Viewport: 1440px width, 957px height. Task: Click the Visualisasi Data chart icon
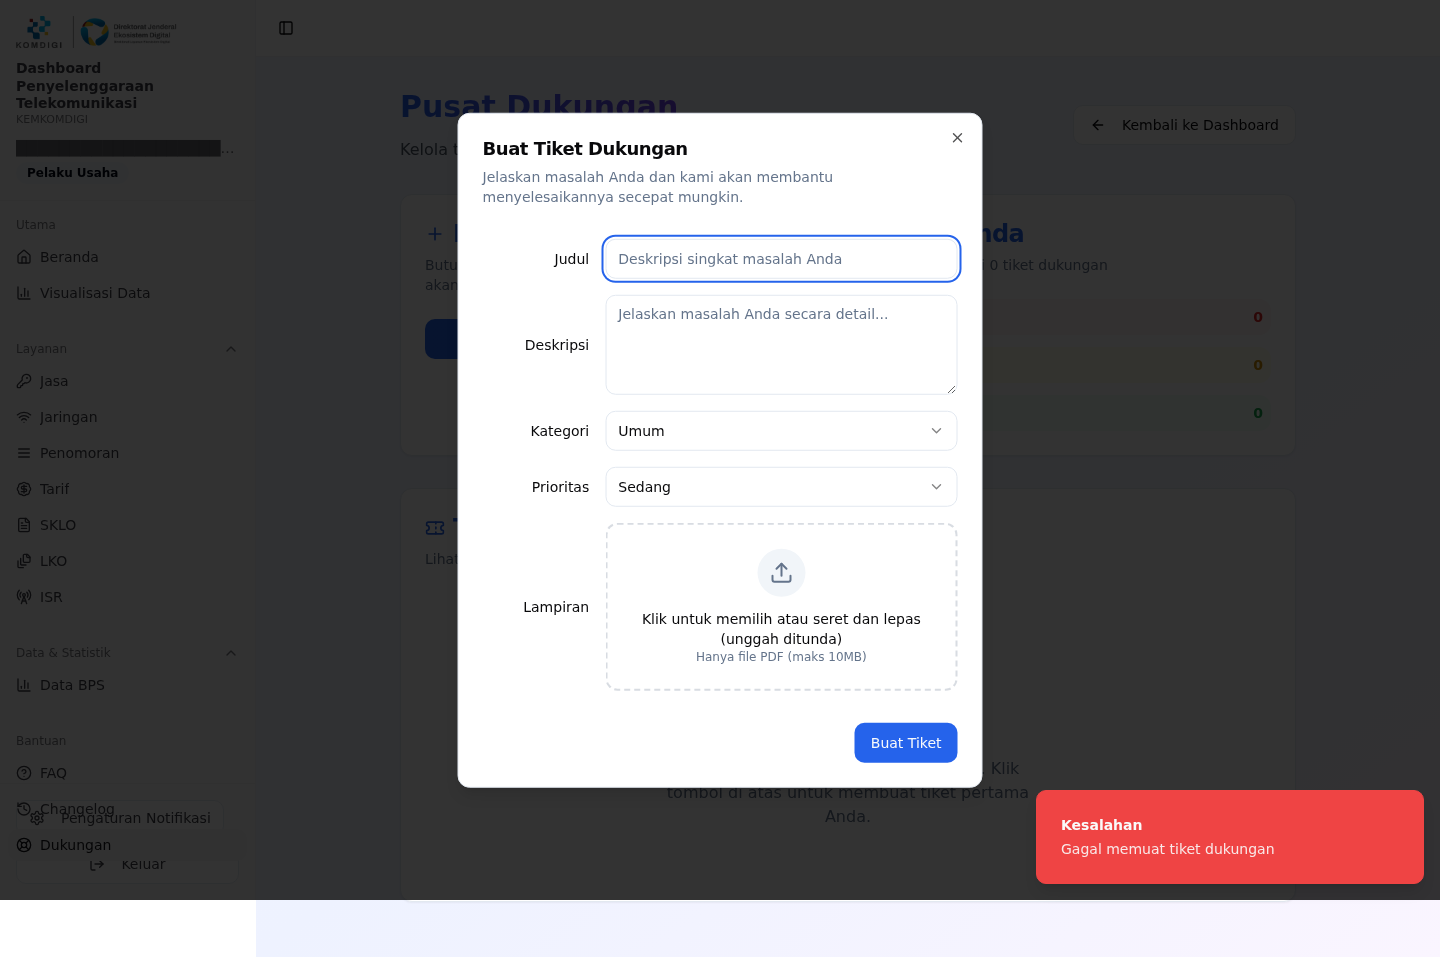(24, 293)
